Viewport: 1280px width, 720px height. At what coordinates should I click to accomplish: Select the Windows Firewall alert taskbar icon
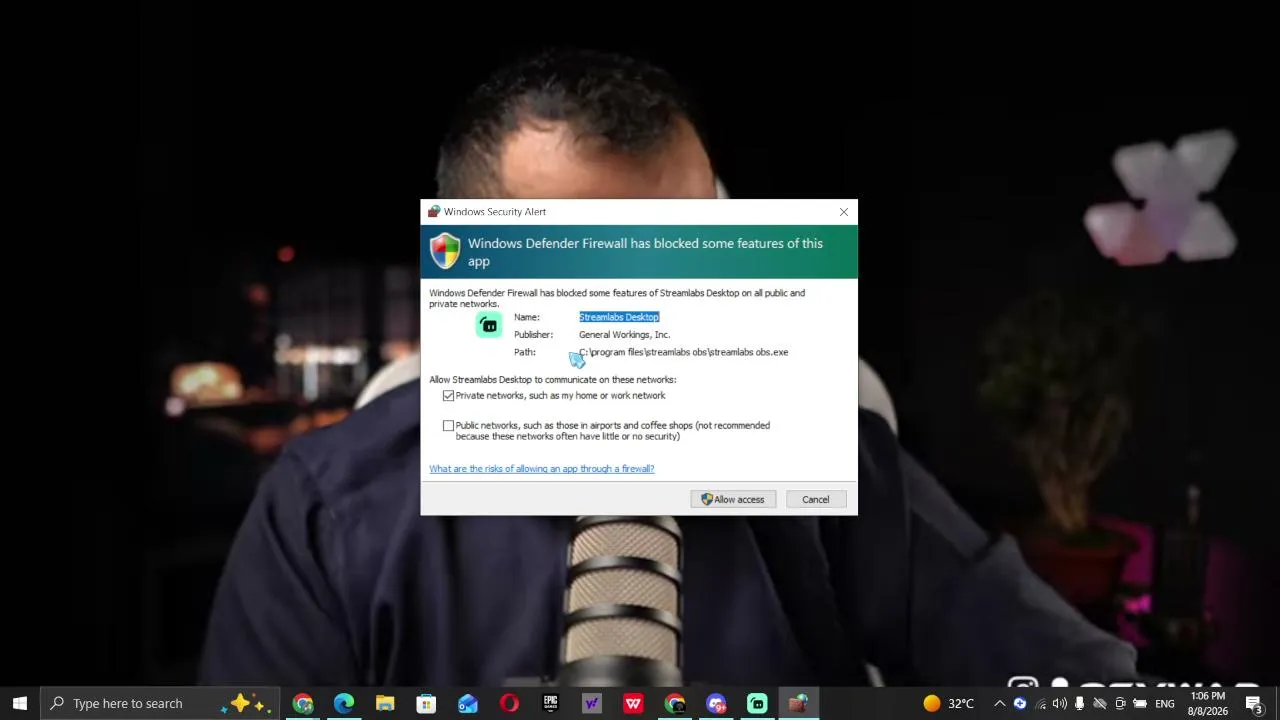(798, 703)
